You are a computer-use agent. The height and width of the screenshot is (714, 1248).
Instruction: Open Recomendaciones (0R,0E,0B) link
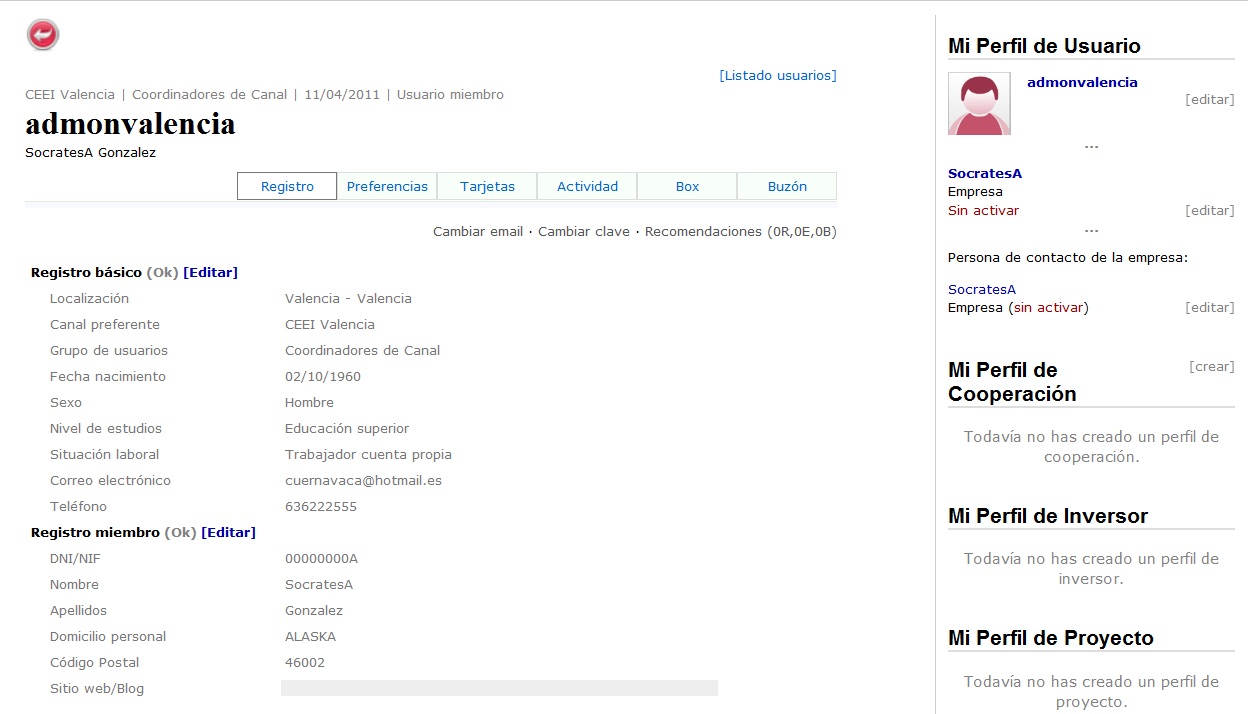(740, 231)
